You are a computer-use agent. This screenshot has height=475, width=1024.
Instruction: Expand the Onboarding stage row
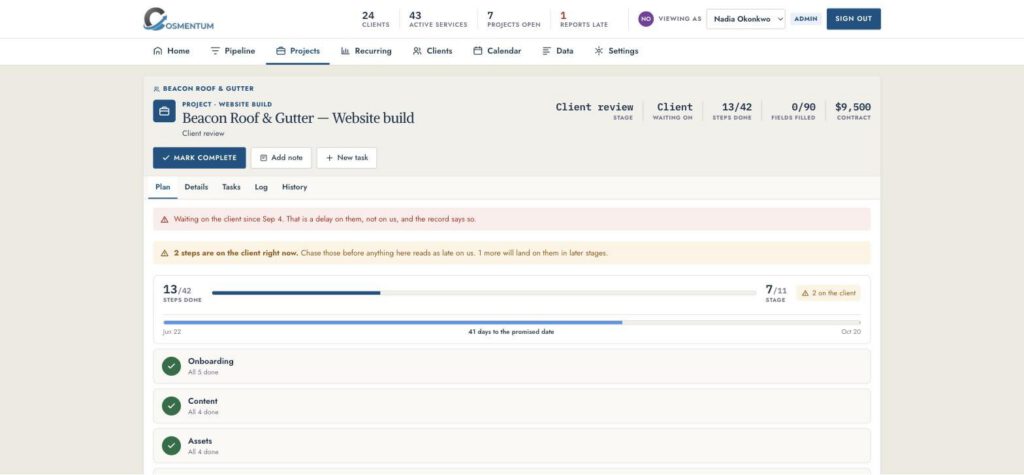click(x=511, y=367)
